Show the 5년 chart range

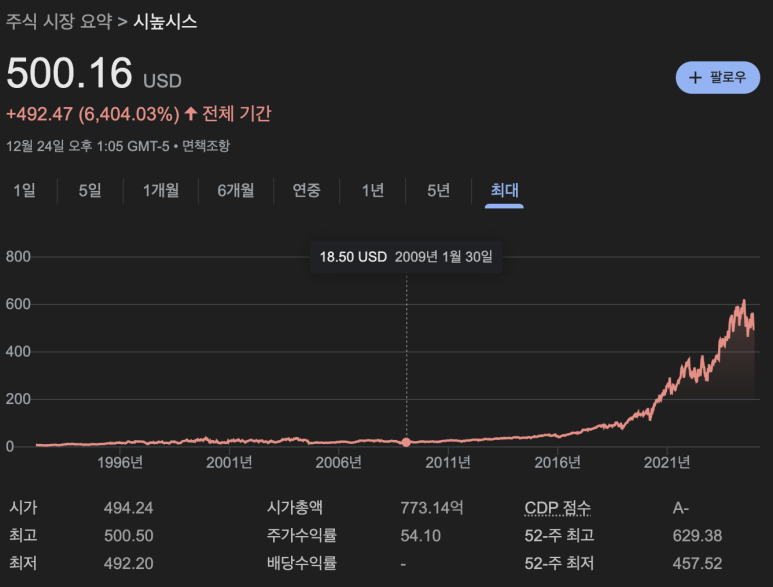point(438,190)
